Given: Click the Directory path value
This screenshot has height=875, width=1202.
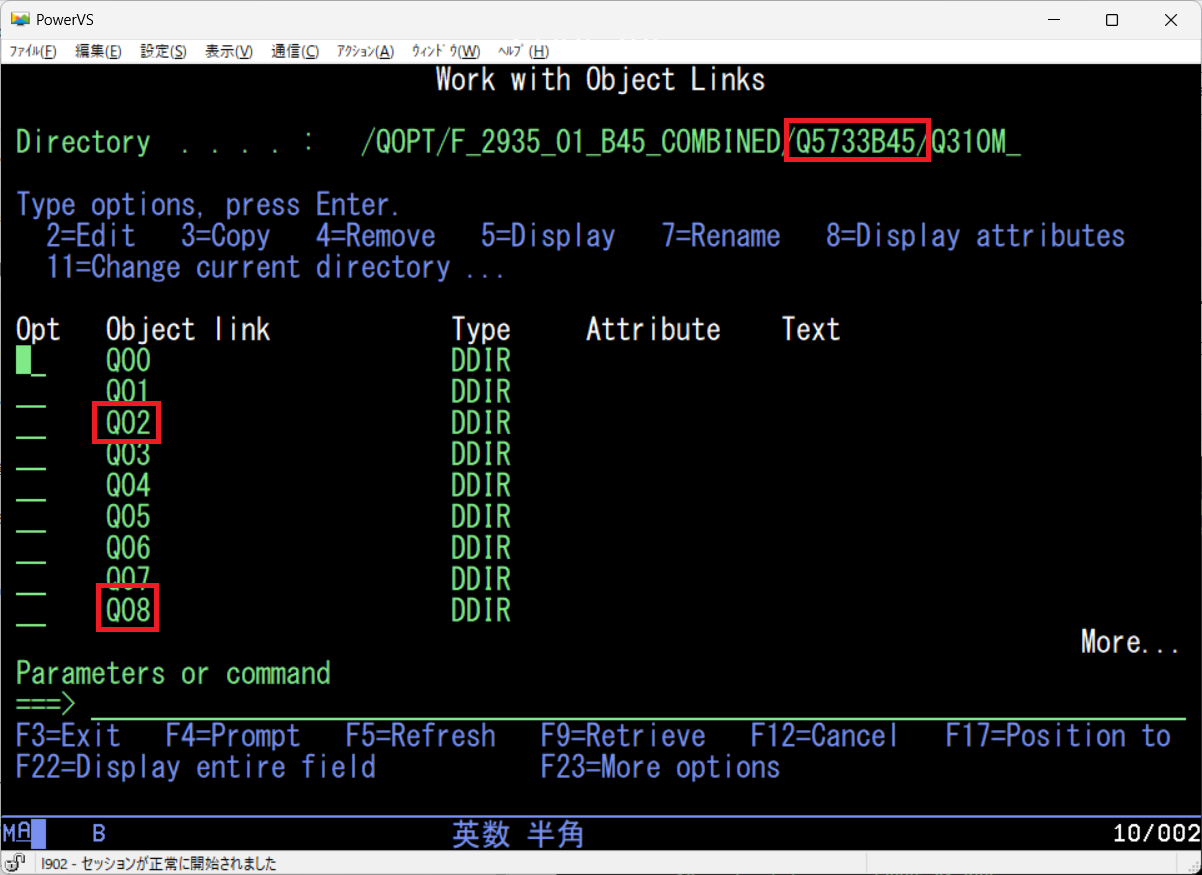Looking at the screenshot, I should (x=691, y=143).
